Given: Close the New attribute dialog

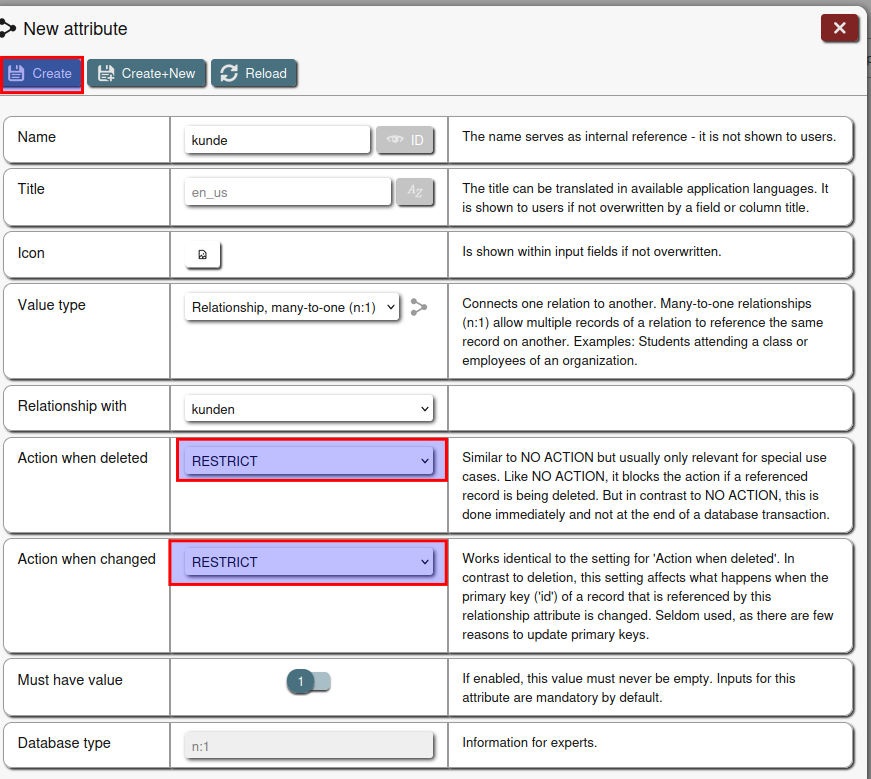Looking at the screenshot, I should (x=839, y=29).
